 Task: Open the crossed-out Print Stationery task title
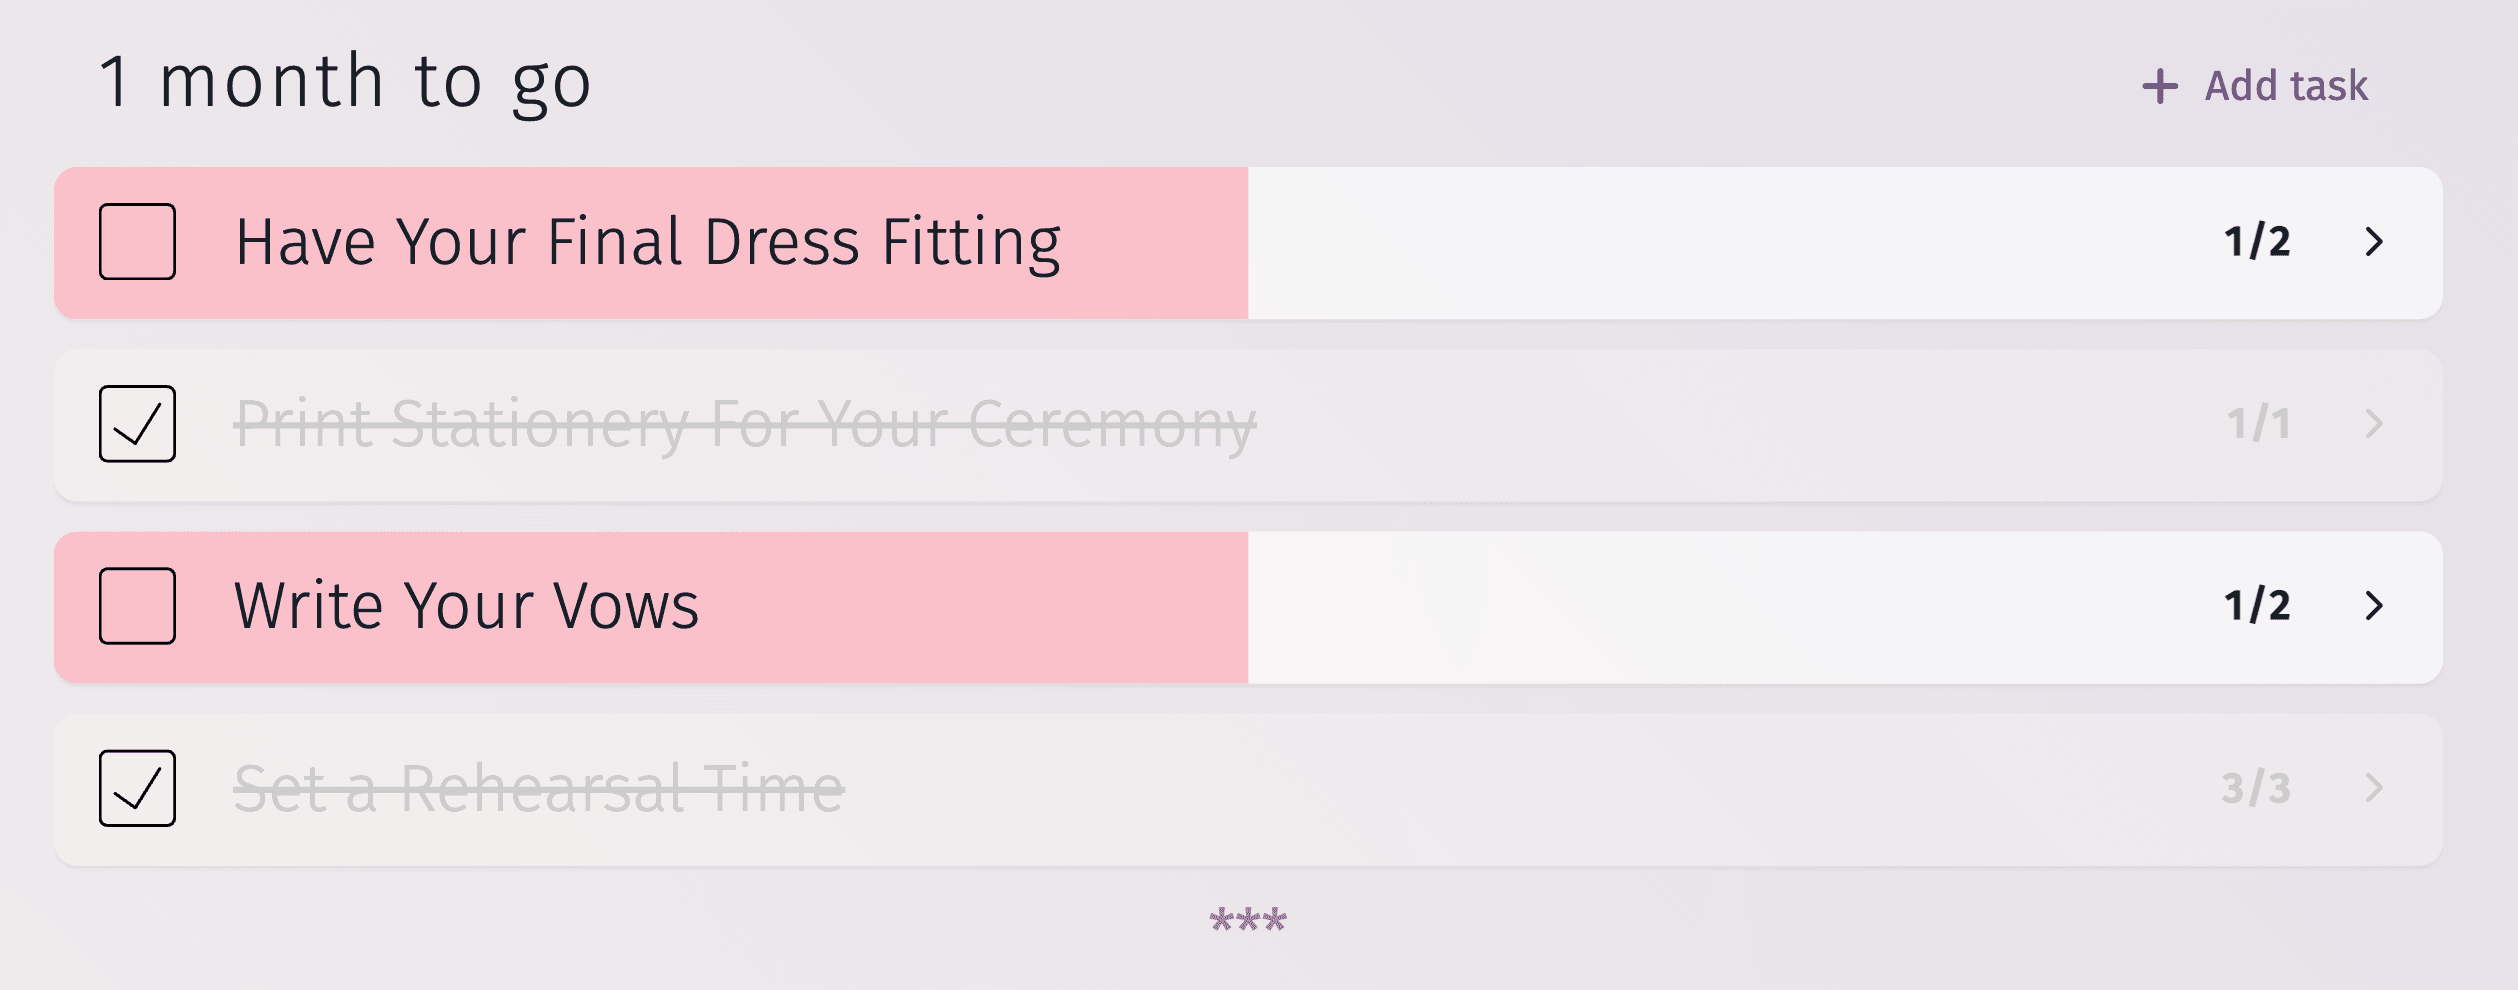pyautogui.click(x=745, y=424)
